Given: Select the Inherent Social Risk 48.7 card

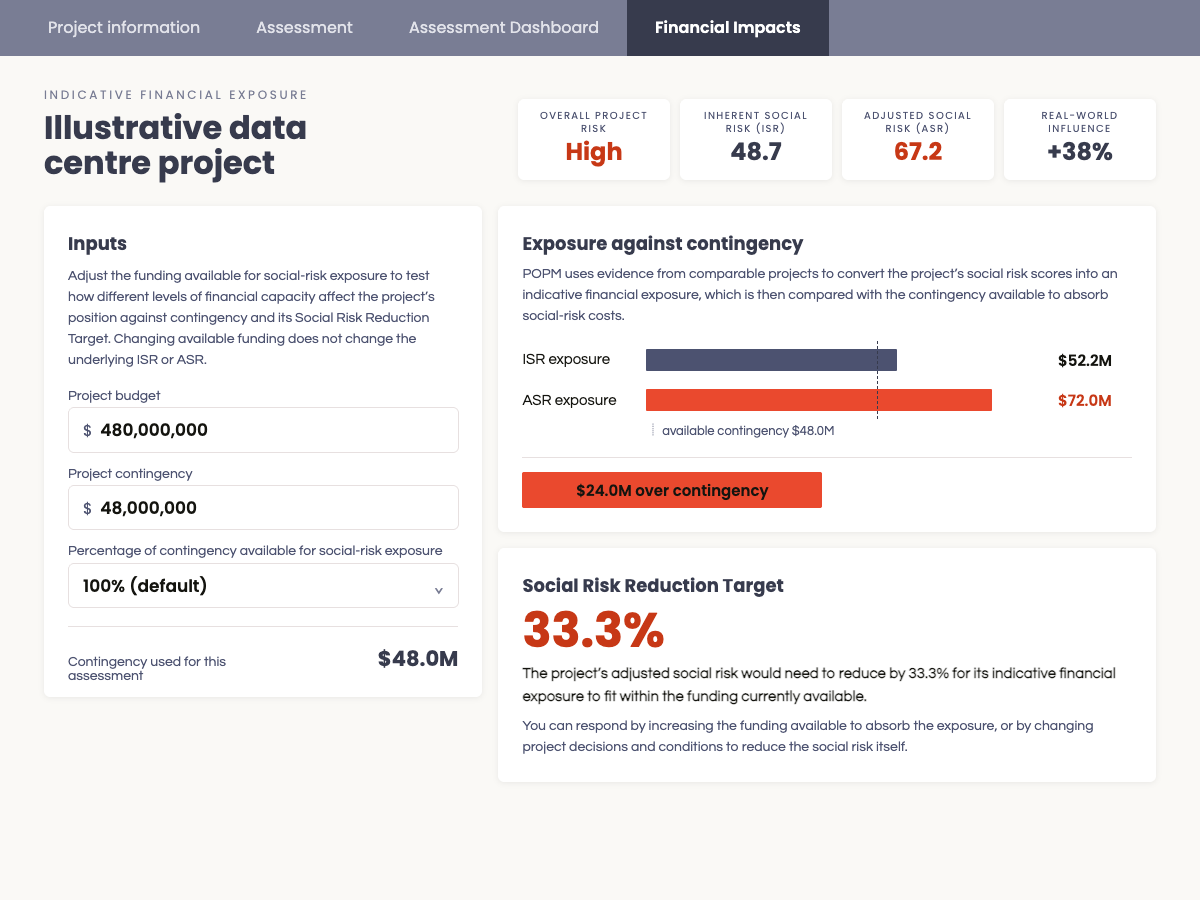Looking at the screenshot, I should [756, 140].
